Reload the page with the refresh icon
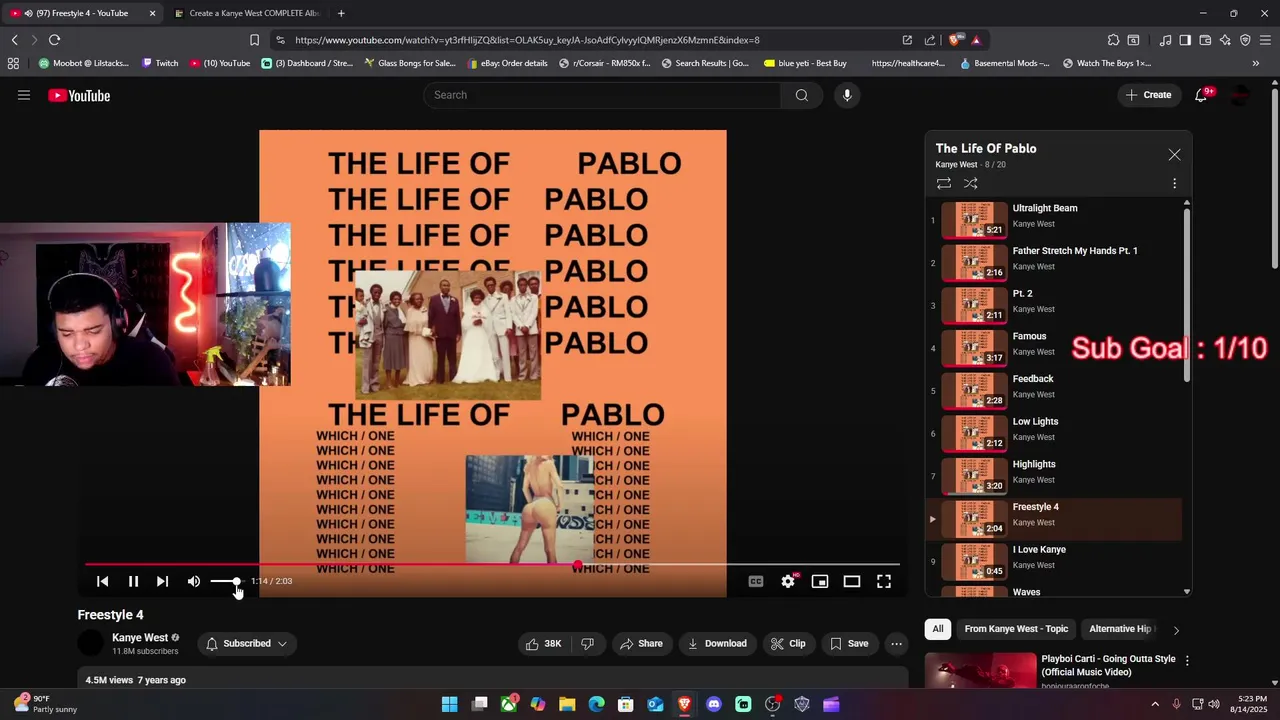The image size is (1280, 720). [54, 40]
